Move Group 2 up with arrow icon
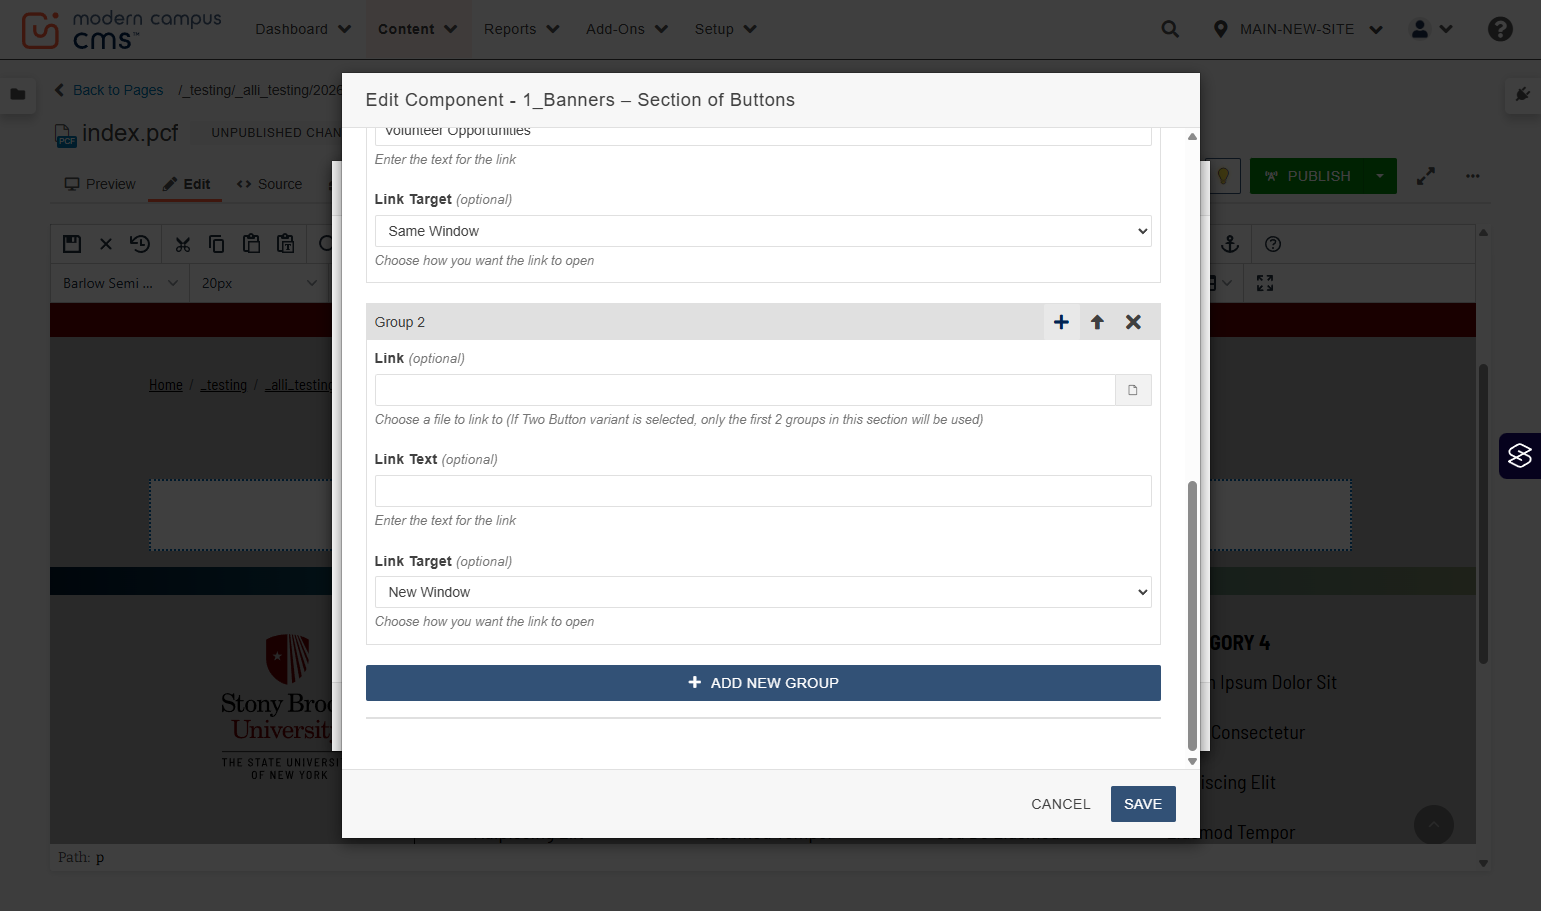 click(x=1097, y=322)
